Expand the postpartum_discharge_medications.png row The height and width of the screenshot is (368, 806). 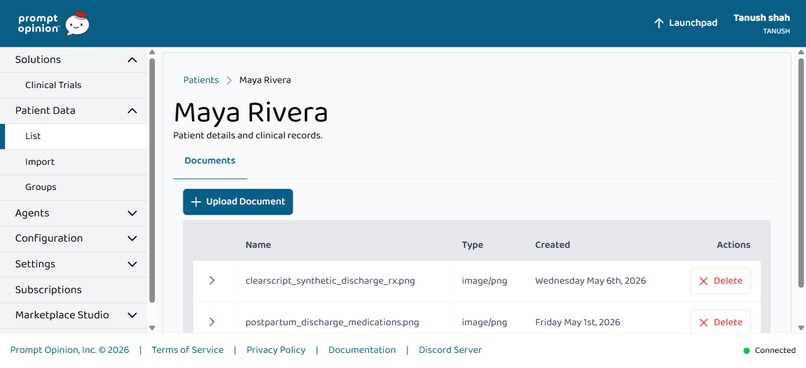coord(212,322)
